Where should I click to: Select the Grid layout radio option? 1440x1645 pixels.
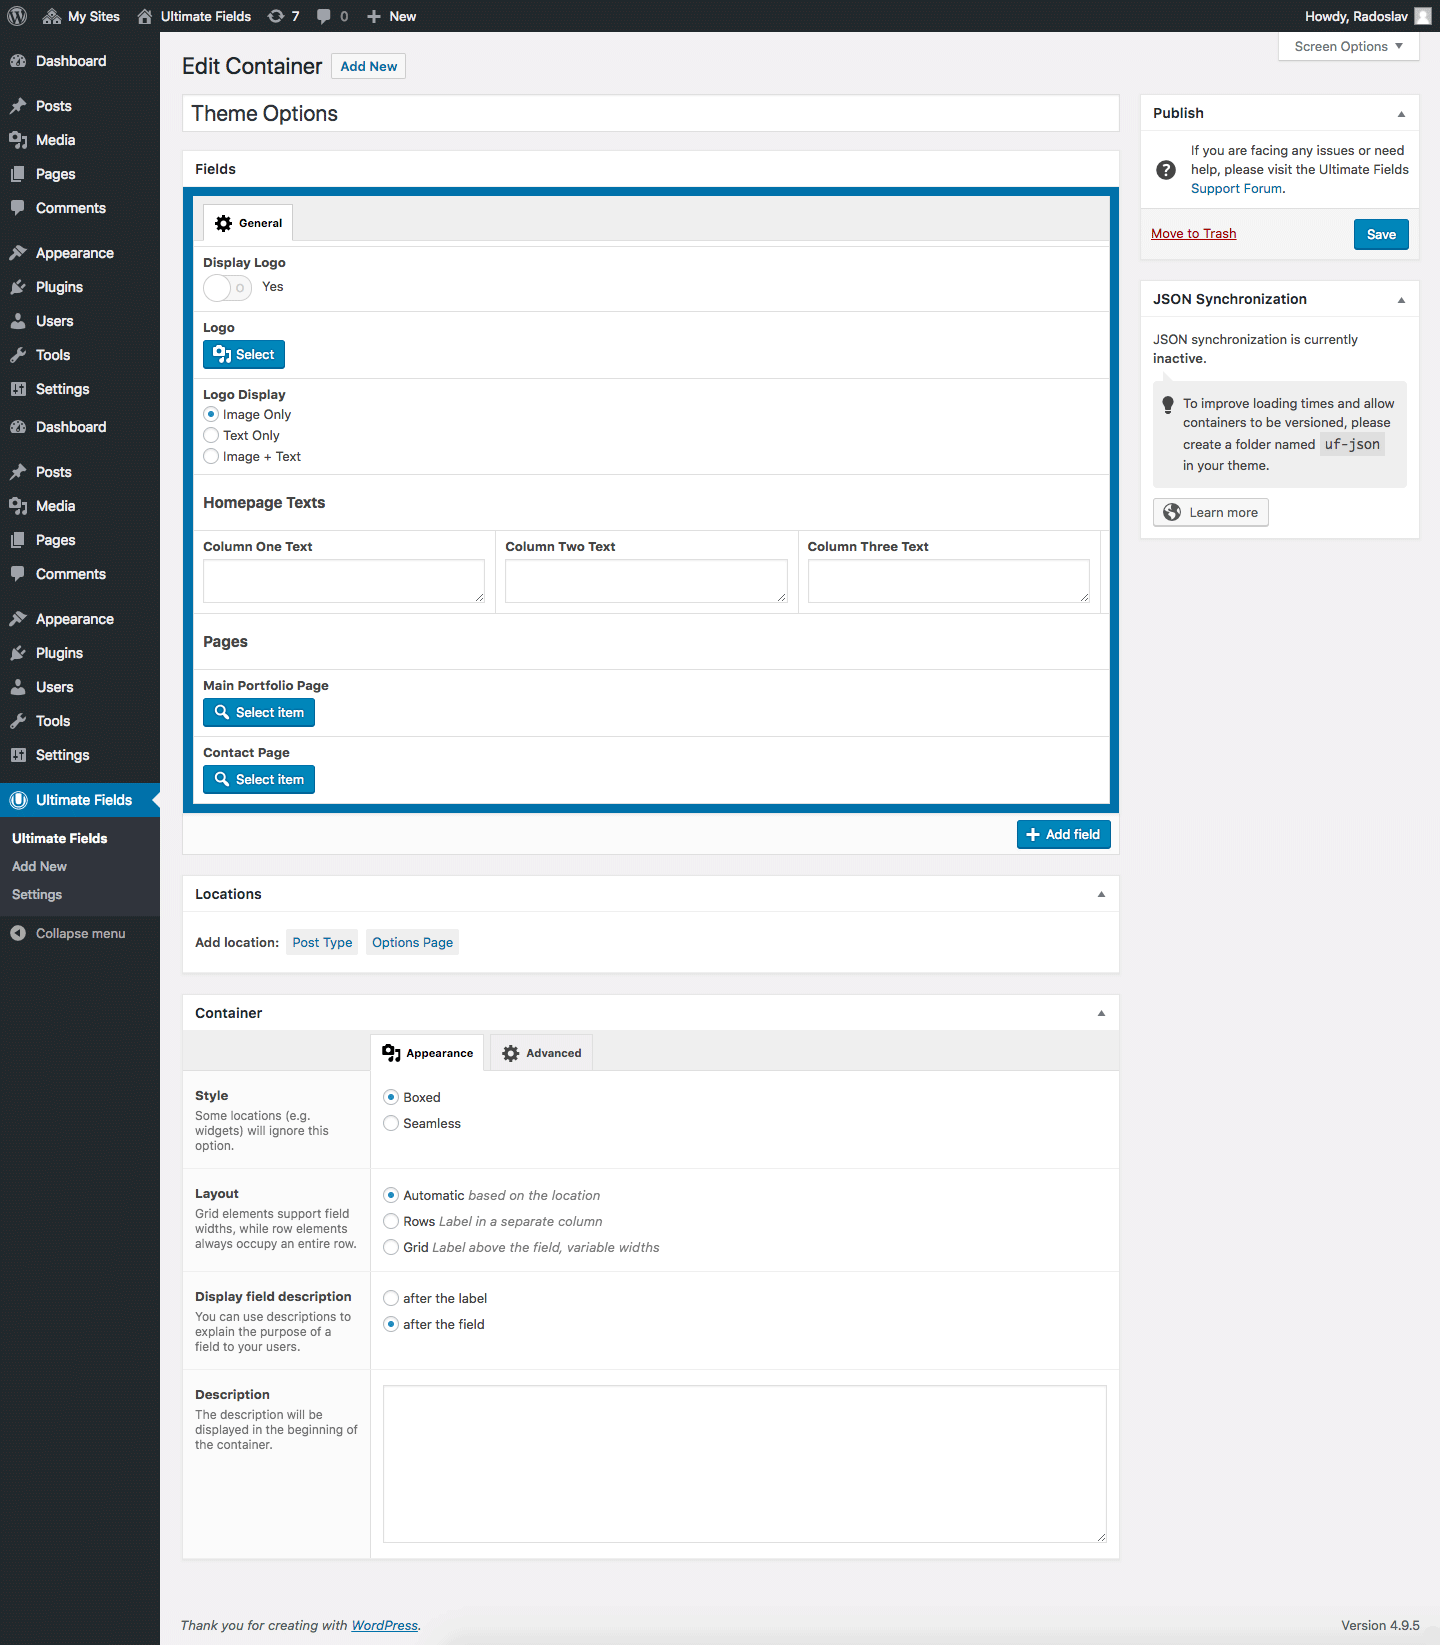tap(391, 1247)
